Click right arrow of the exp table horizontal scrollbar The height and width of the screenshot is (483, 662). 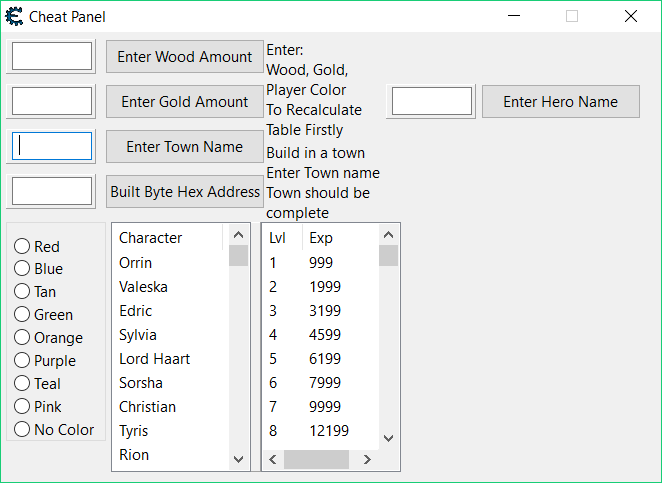[x=367, y=459]
